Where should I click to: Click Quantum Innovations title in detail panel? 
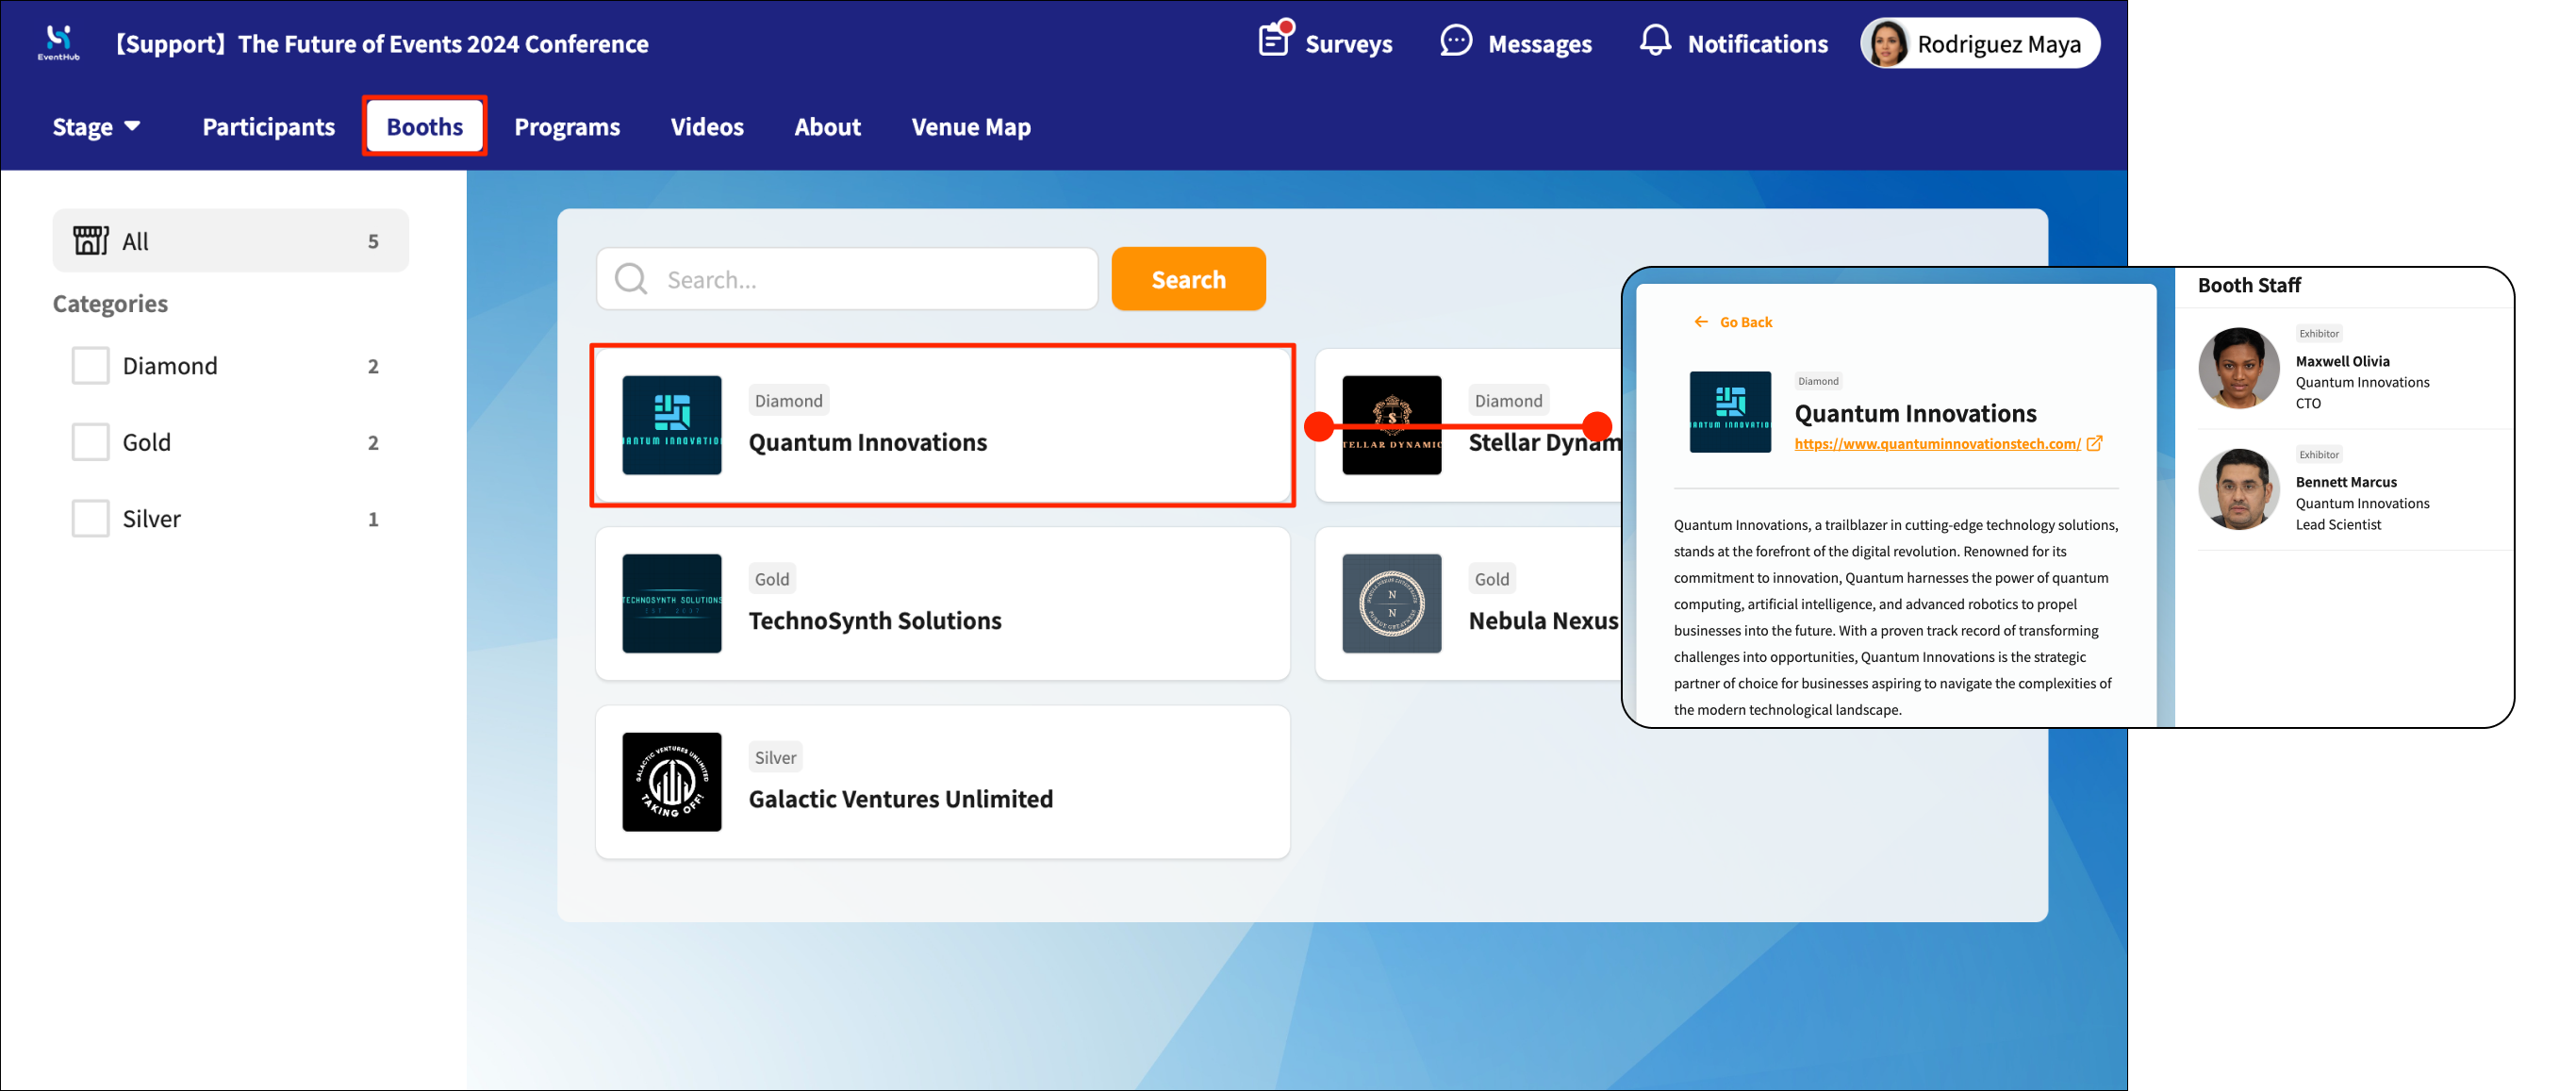pos(1915,413)
